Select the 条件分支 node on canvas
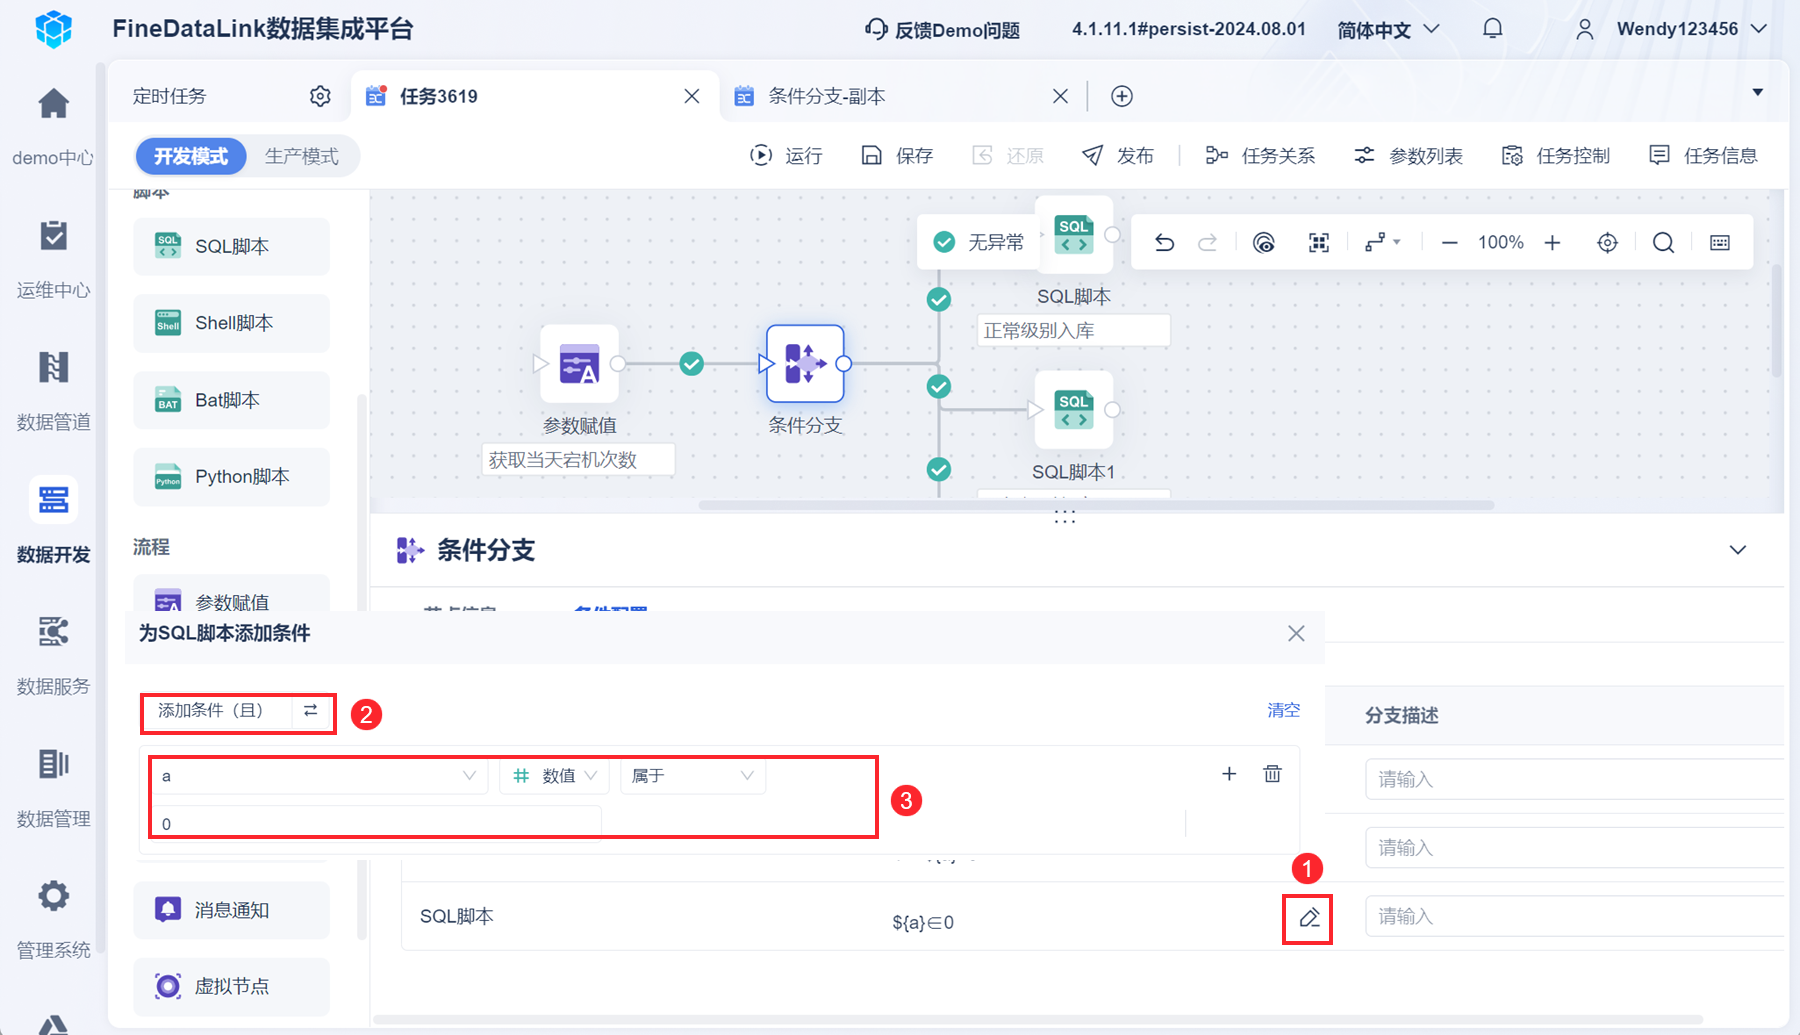The width and height of the screenshot is (1800, 1035). click(x=805, y=363)
